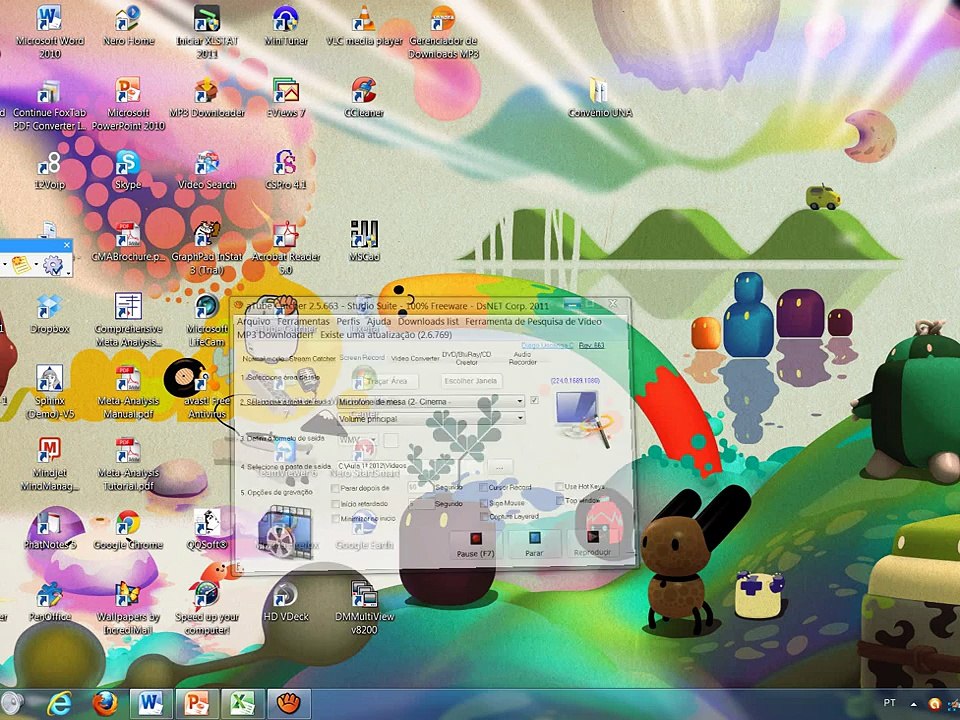Open Microsoft PowerPoint 2010 desktop shortcut

[x=129, y=103]
